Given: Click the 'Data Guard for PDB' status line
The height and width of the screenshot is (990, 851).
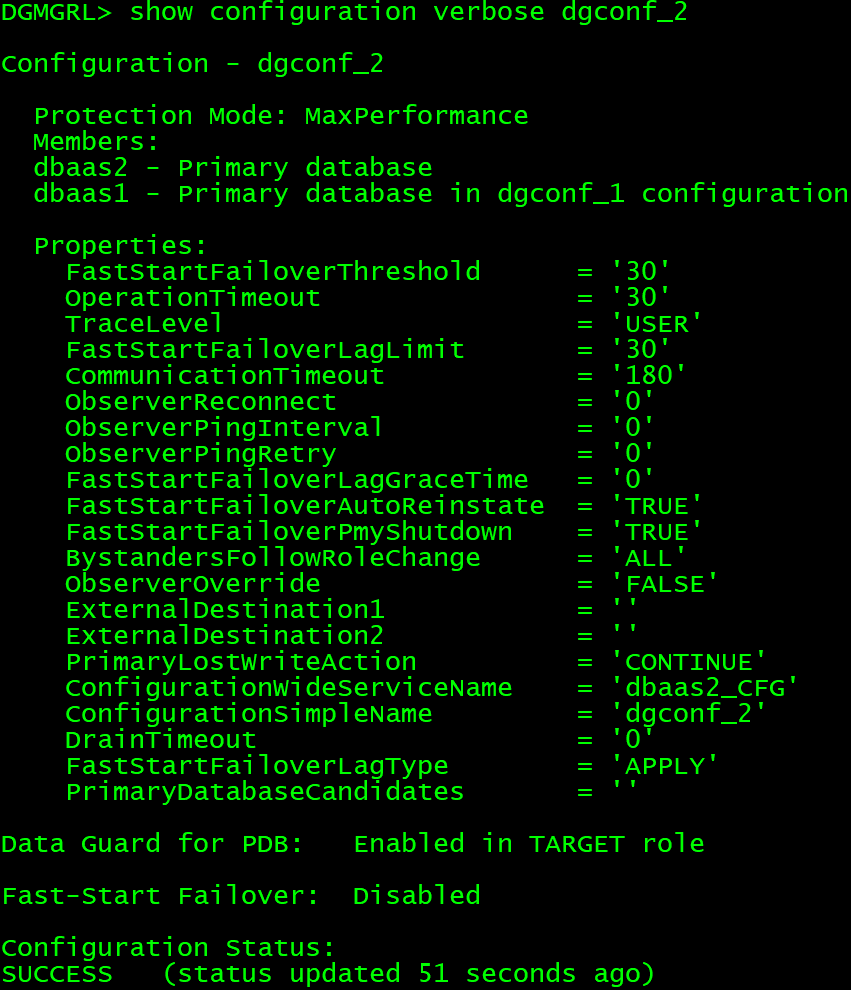Looking at the screenshot, I should point(352,844).
